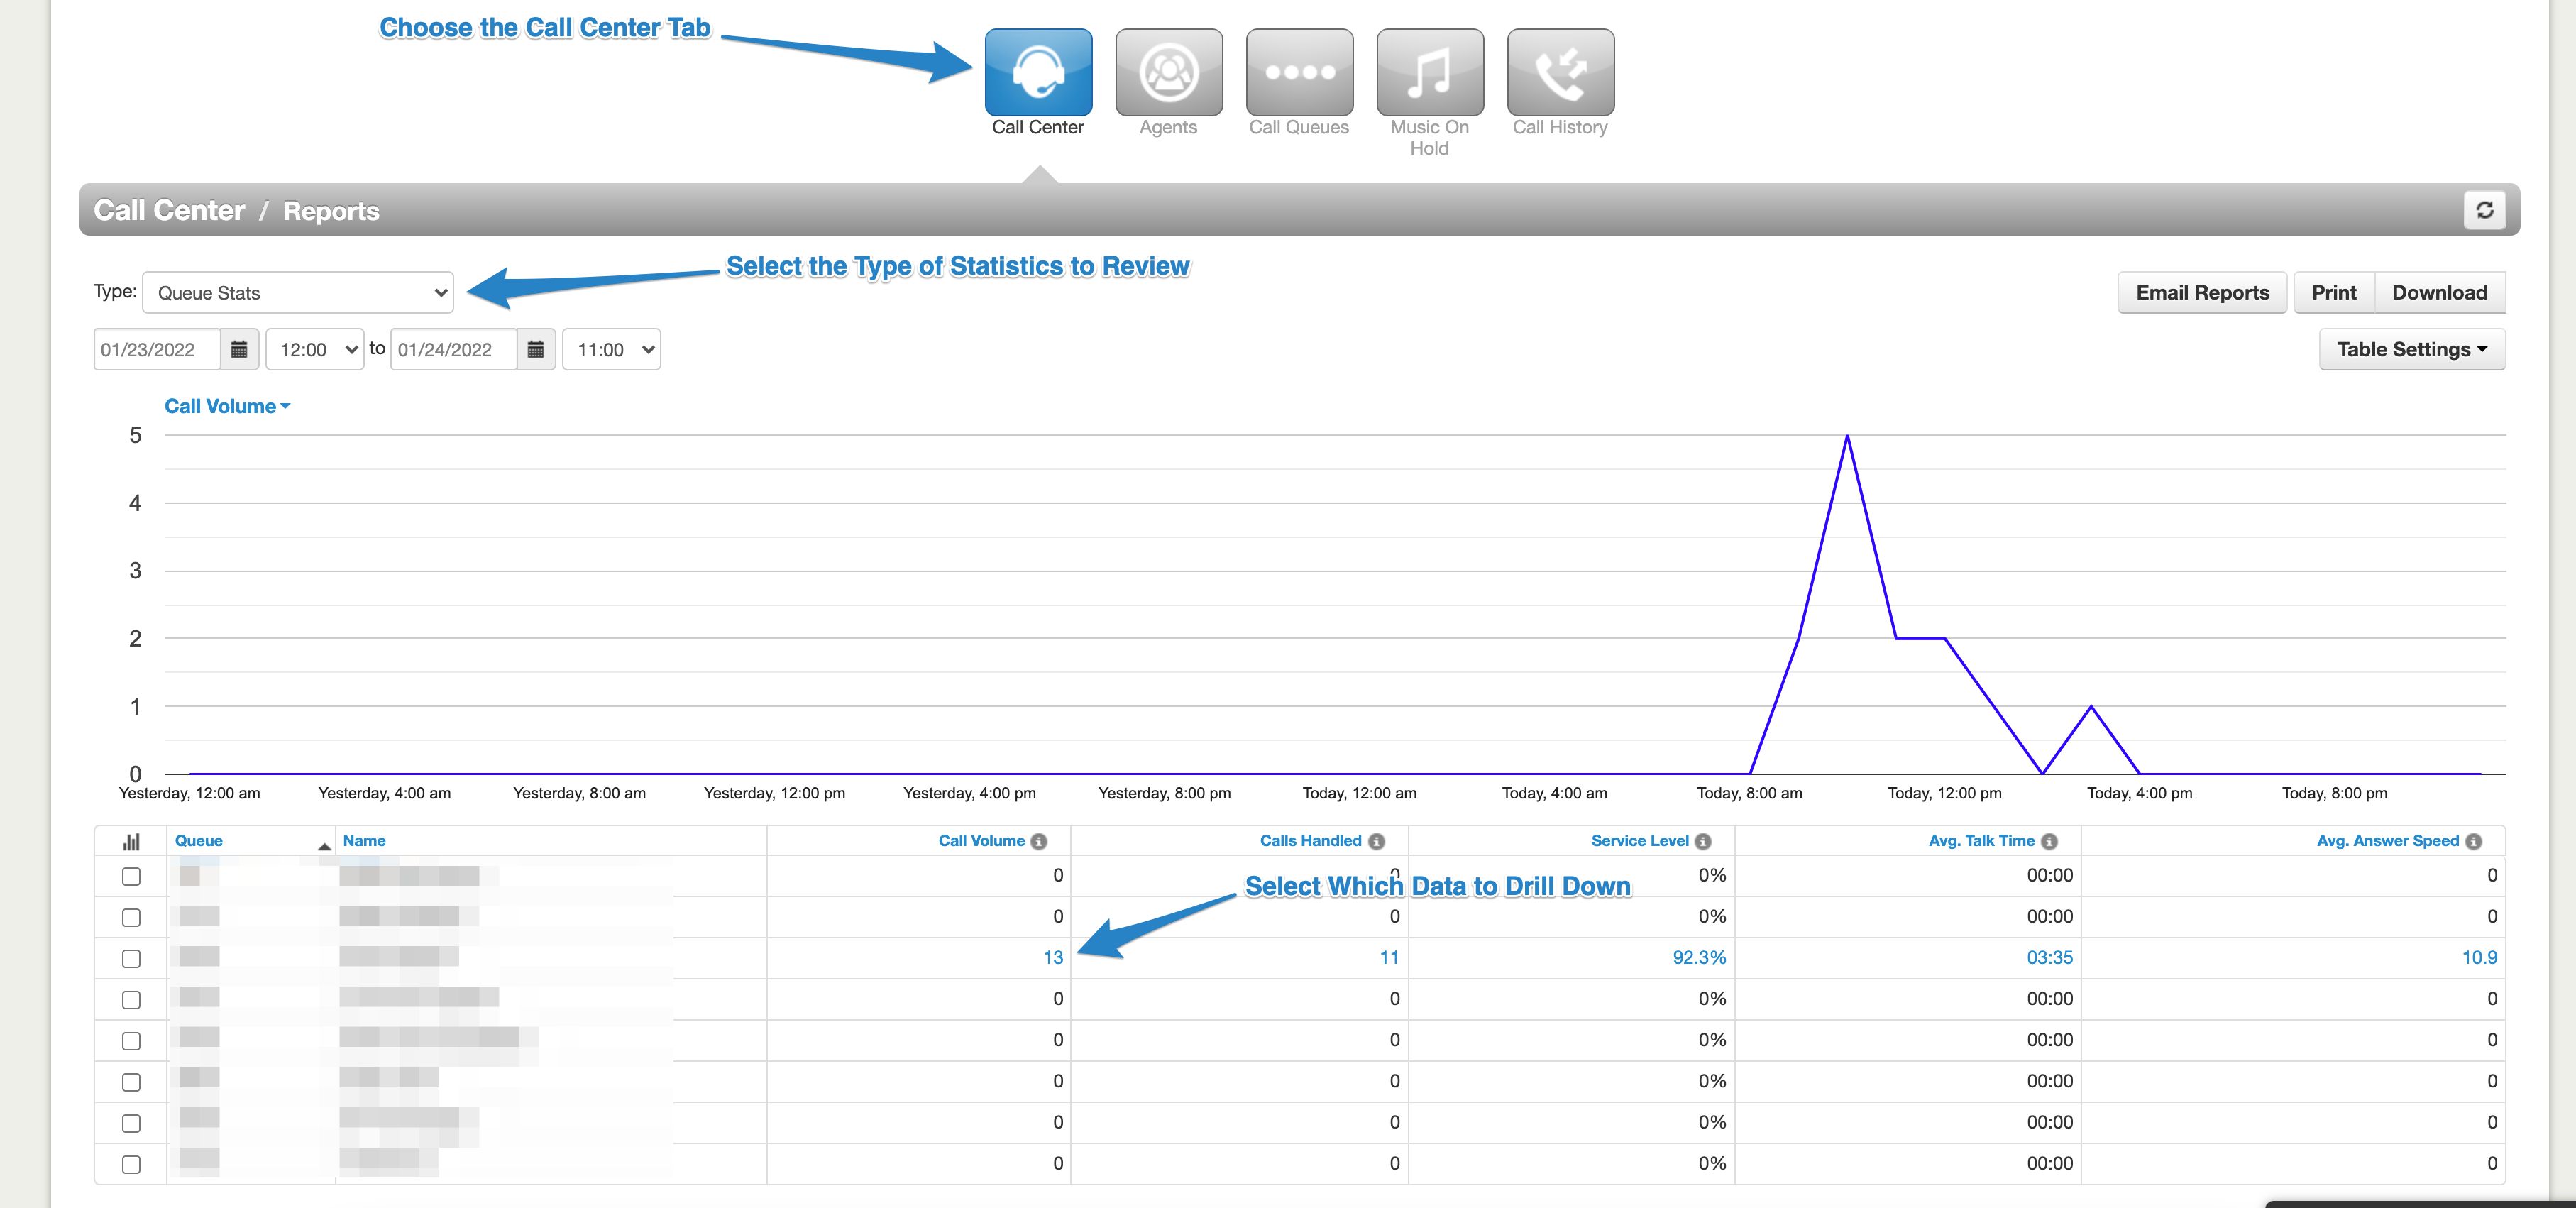Drill down into Calls Handled value 11

tap(1389, 957)
